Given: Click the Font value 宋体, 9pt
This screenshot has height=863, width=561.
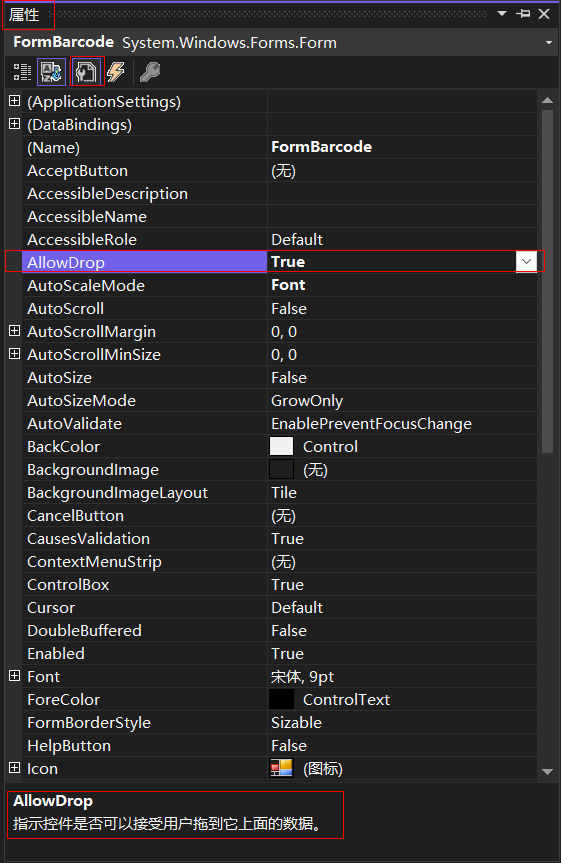Looking at the screenshot, I should coord(302,677).
